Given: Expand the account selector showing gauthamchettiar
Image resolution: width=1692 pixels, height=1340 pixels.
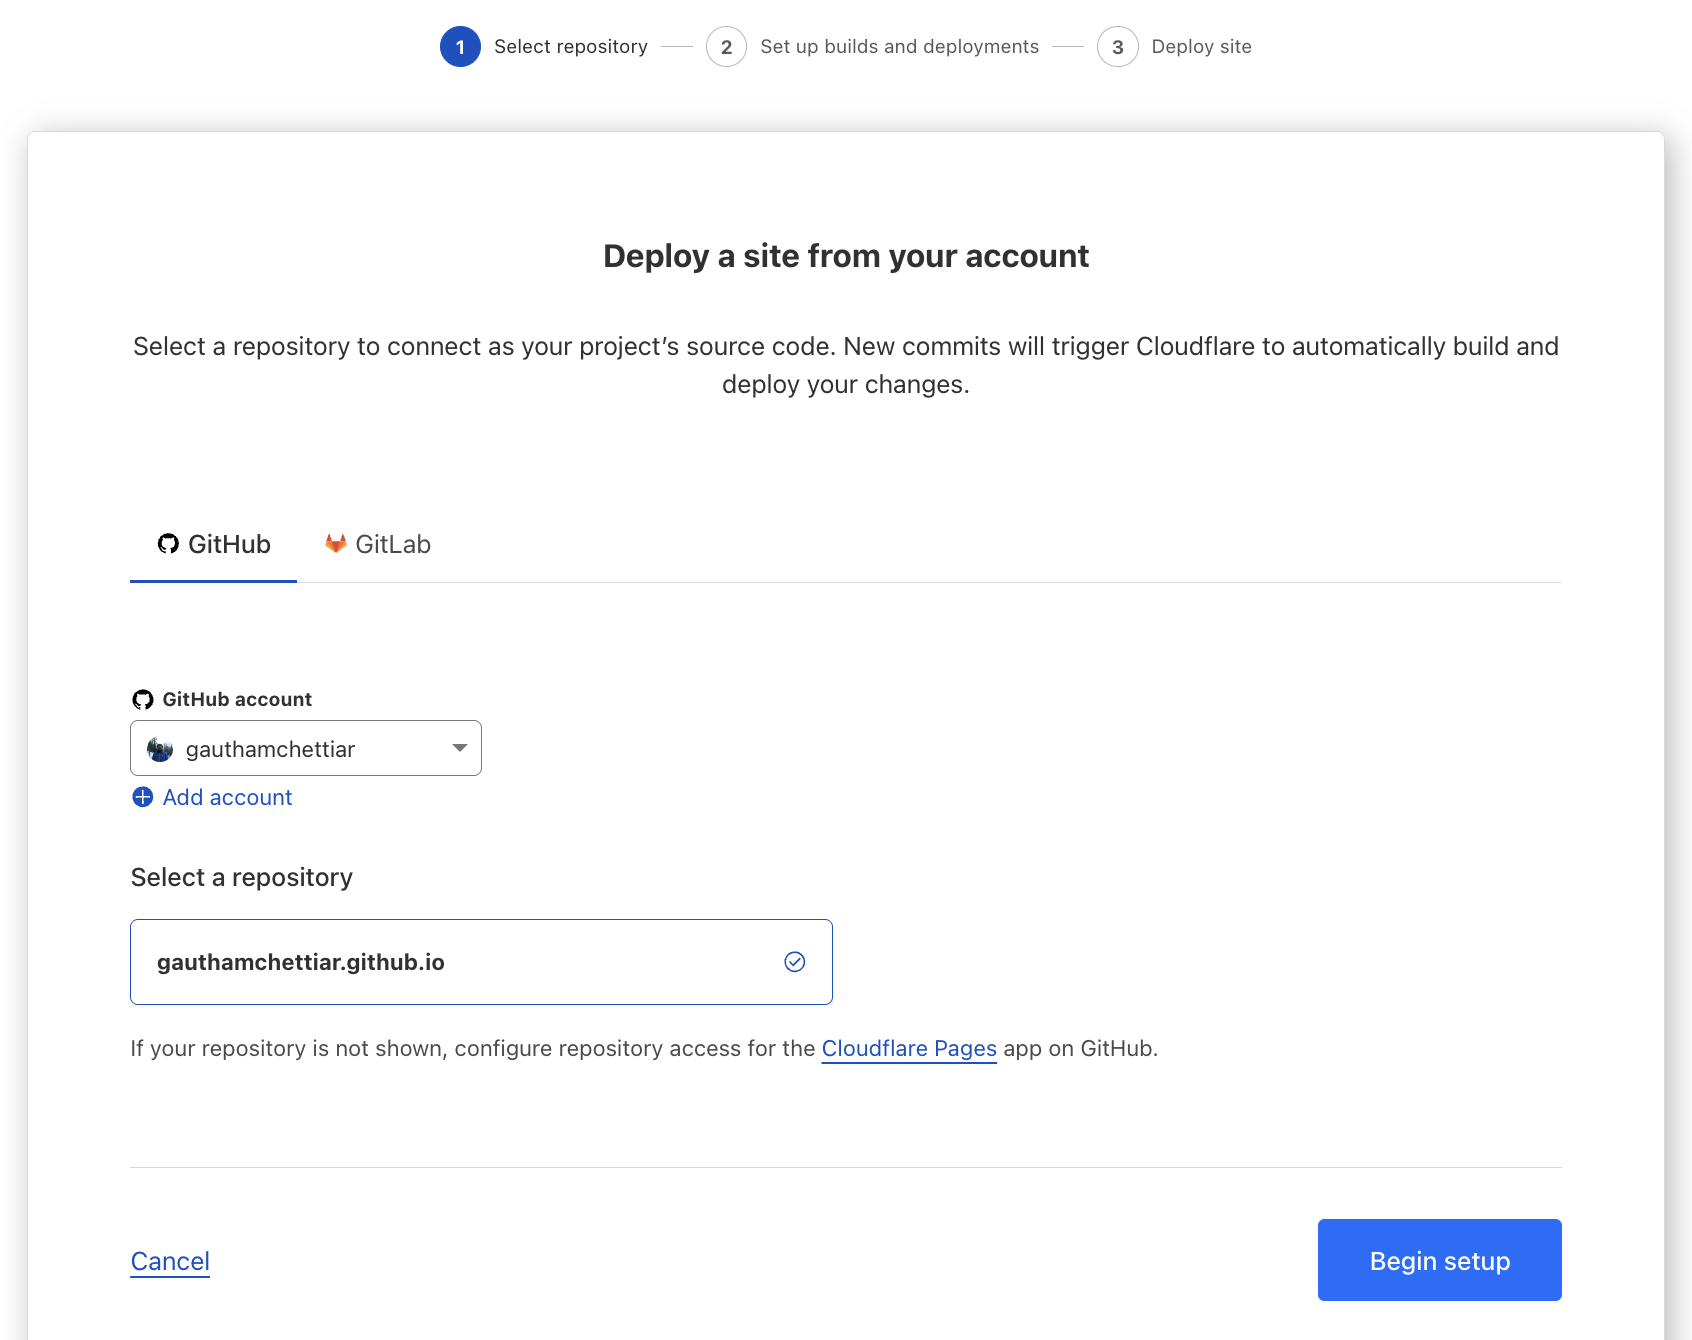Looking at the screenshot, I should pyautogui.click(x=305, y=747).
